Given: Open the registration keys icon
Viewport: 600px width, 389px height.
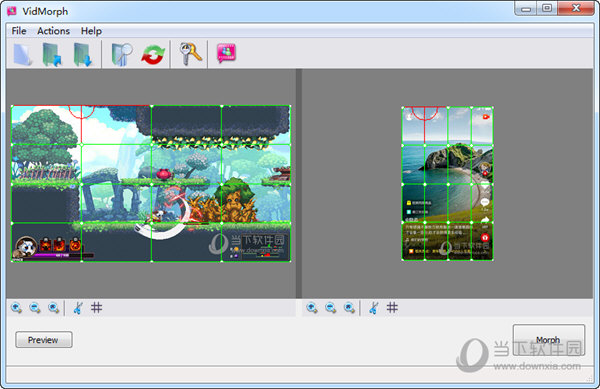Looking at the screenshot, I should [x=190, y=54].
